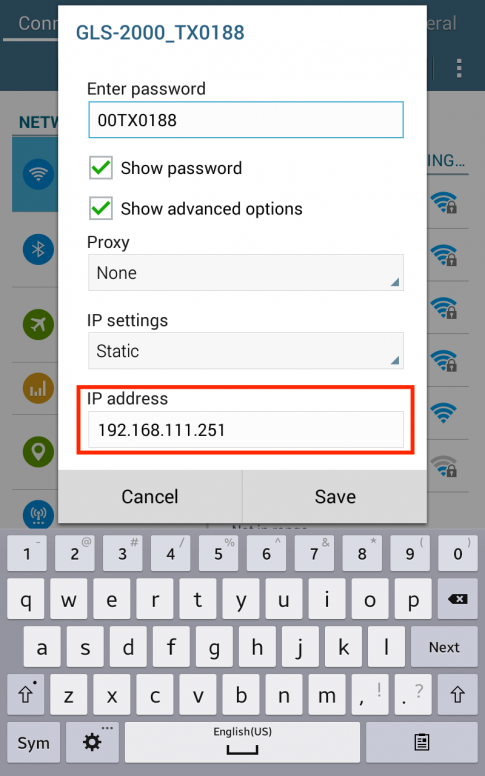Tap the Next key on keyboard
Screen dimensions: 485x776
point(444,647)
